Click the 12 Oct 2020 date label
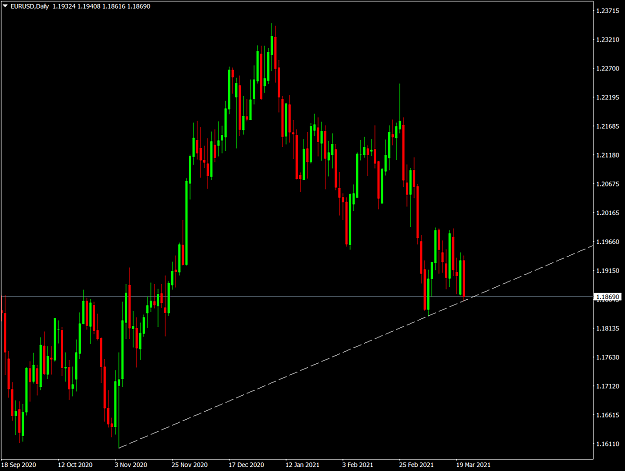The image size is (625, 471). [x=75, y=465]
